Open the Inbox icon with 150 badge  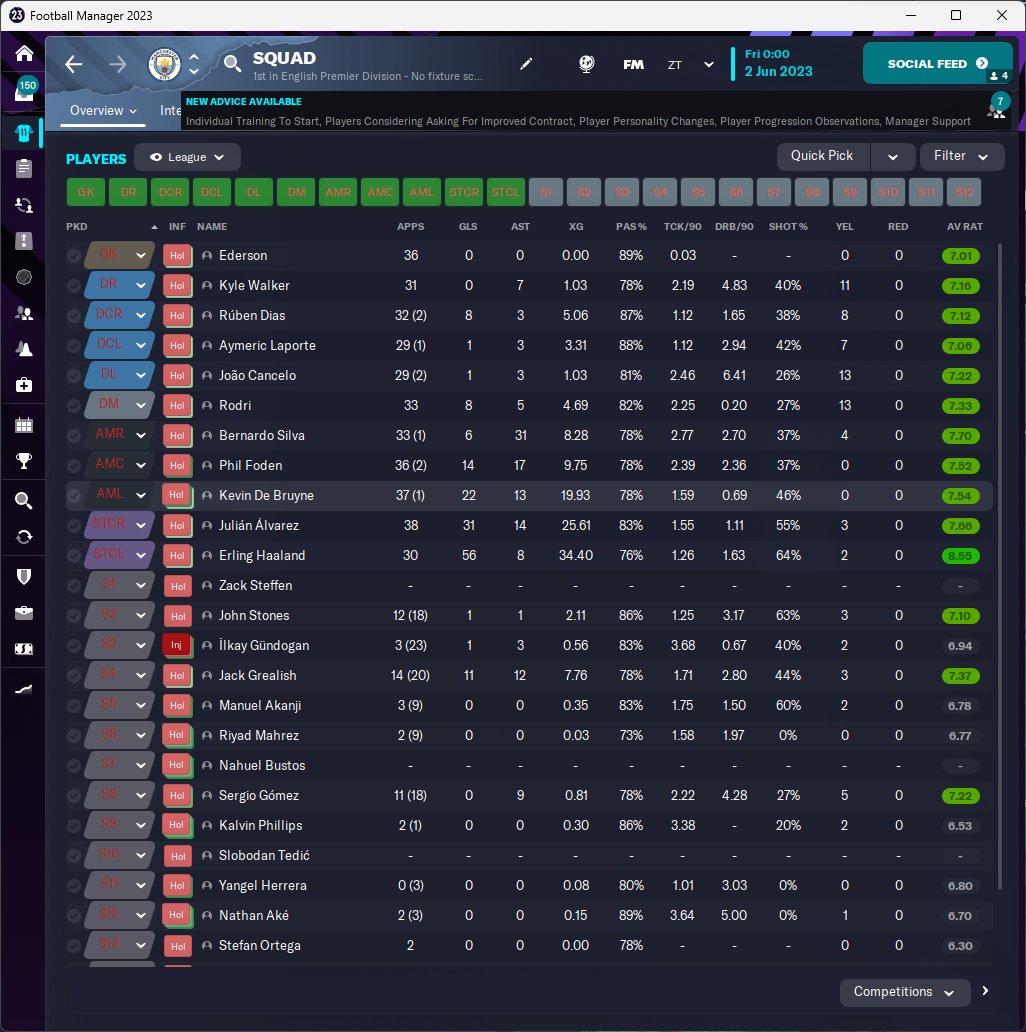pos(24,91)
